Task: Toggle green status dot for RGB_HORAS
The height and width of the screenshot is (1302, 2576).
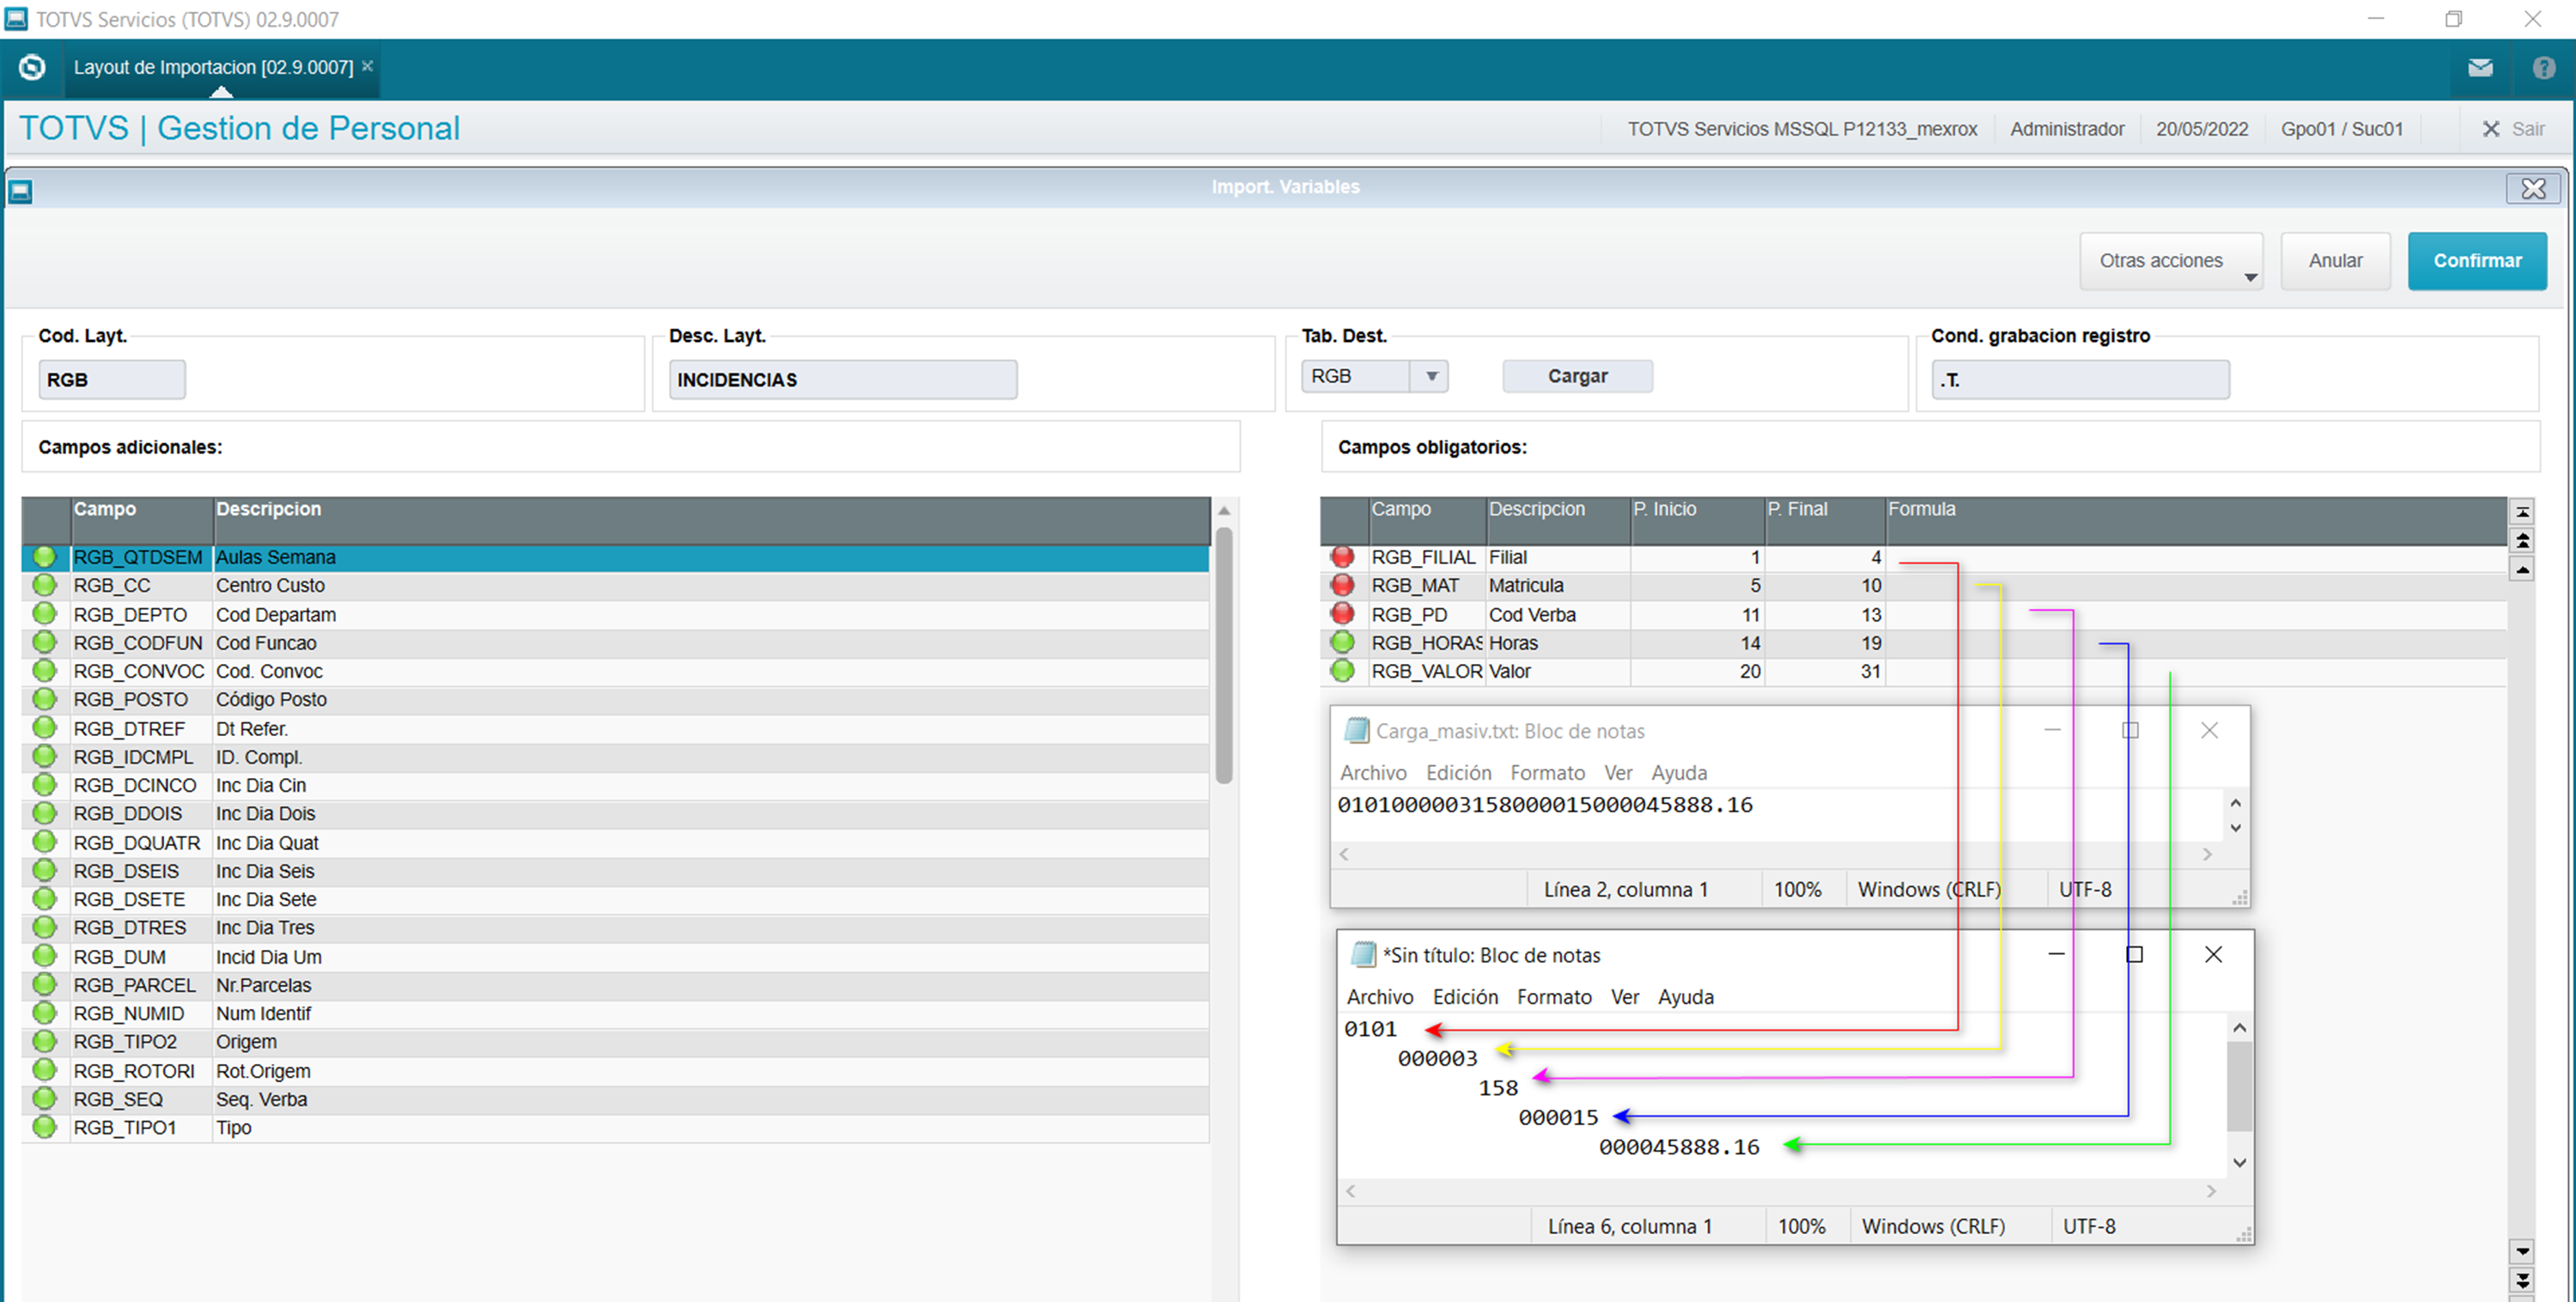Action: (1342, 643)
